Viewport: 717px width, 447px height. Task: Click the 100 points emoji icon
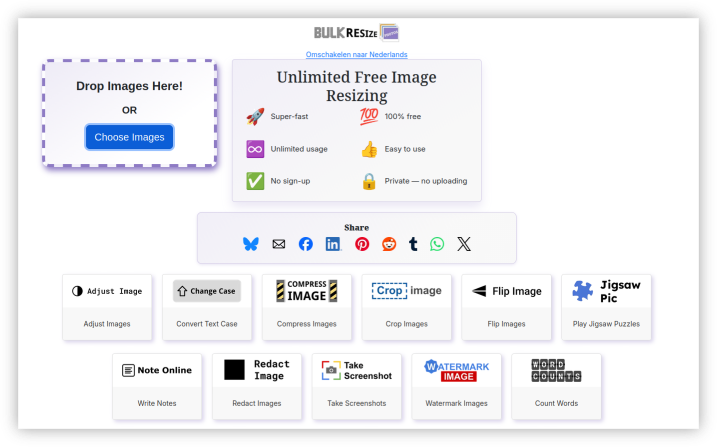[x=369, y=116]
